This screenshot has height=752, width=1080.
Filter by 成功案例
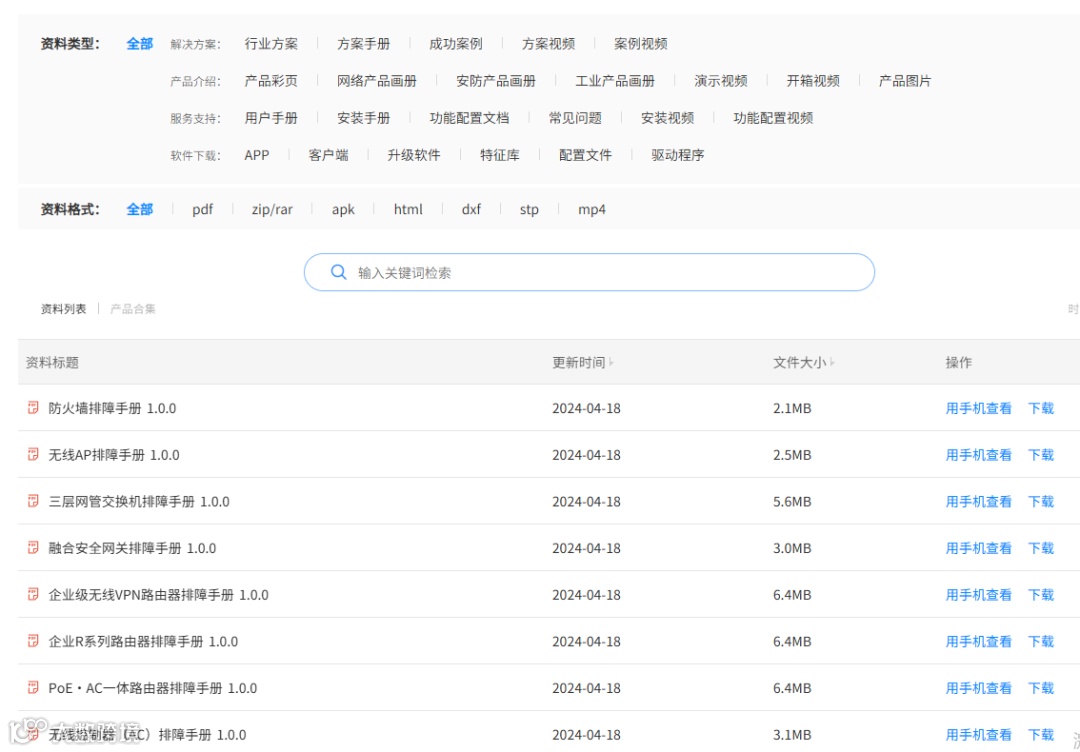pyautogui.click(x=456, y=44)
